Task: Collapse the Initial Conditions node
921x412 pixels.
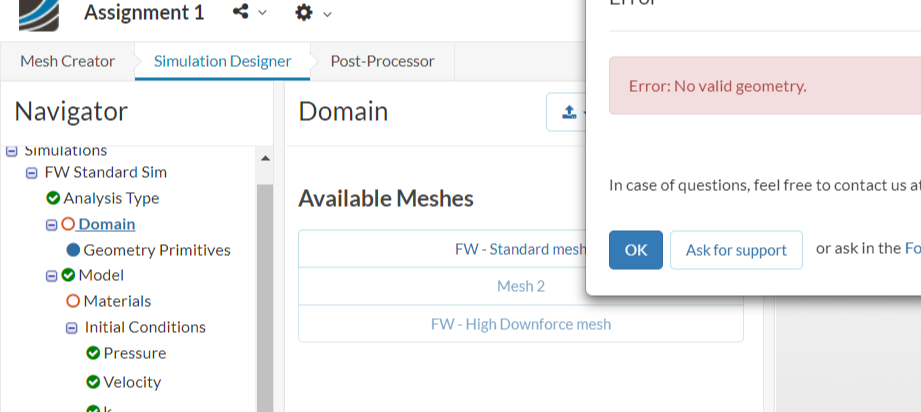Action: click(x=72, y=327)
